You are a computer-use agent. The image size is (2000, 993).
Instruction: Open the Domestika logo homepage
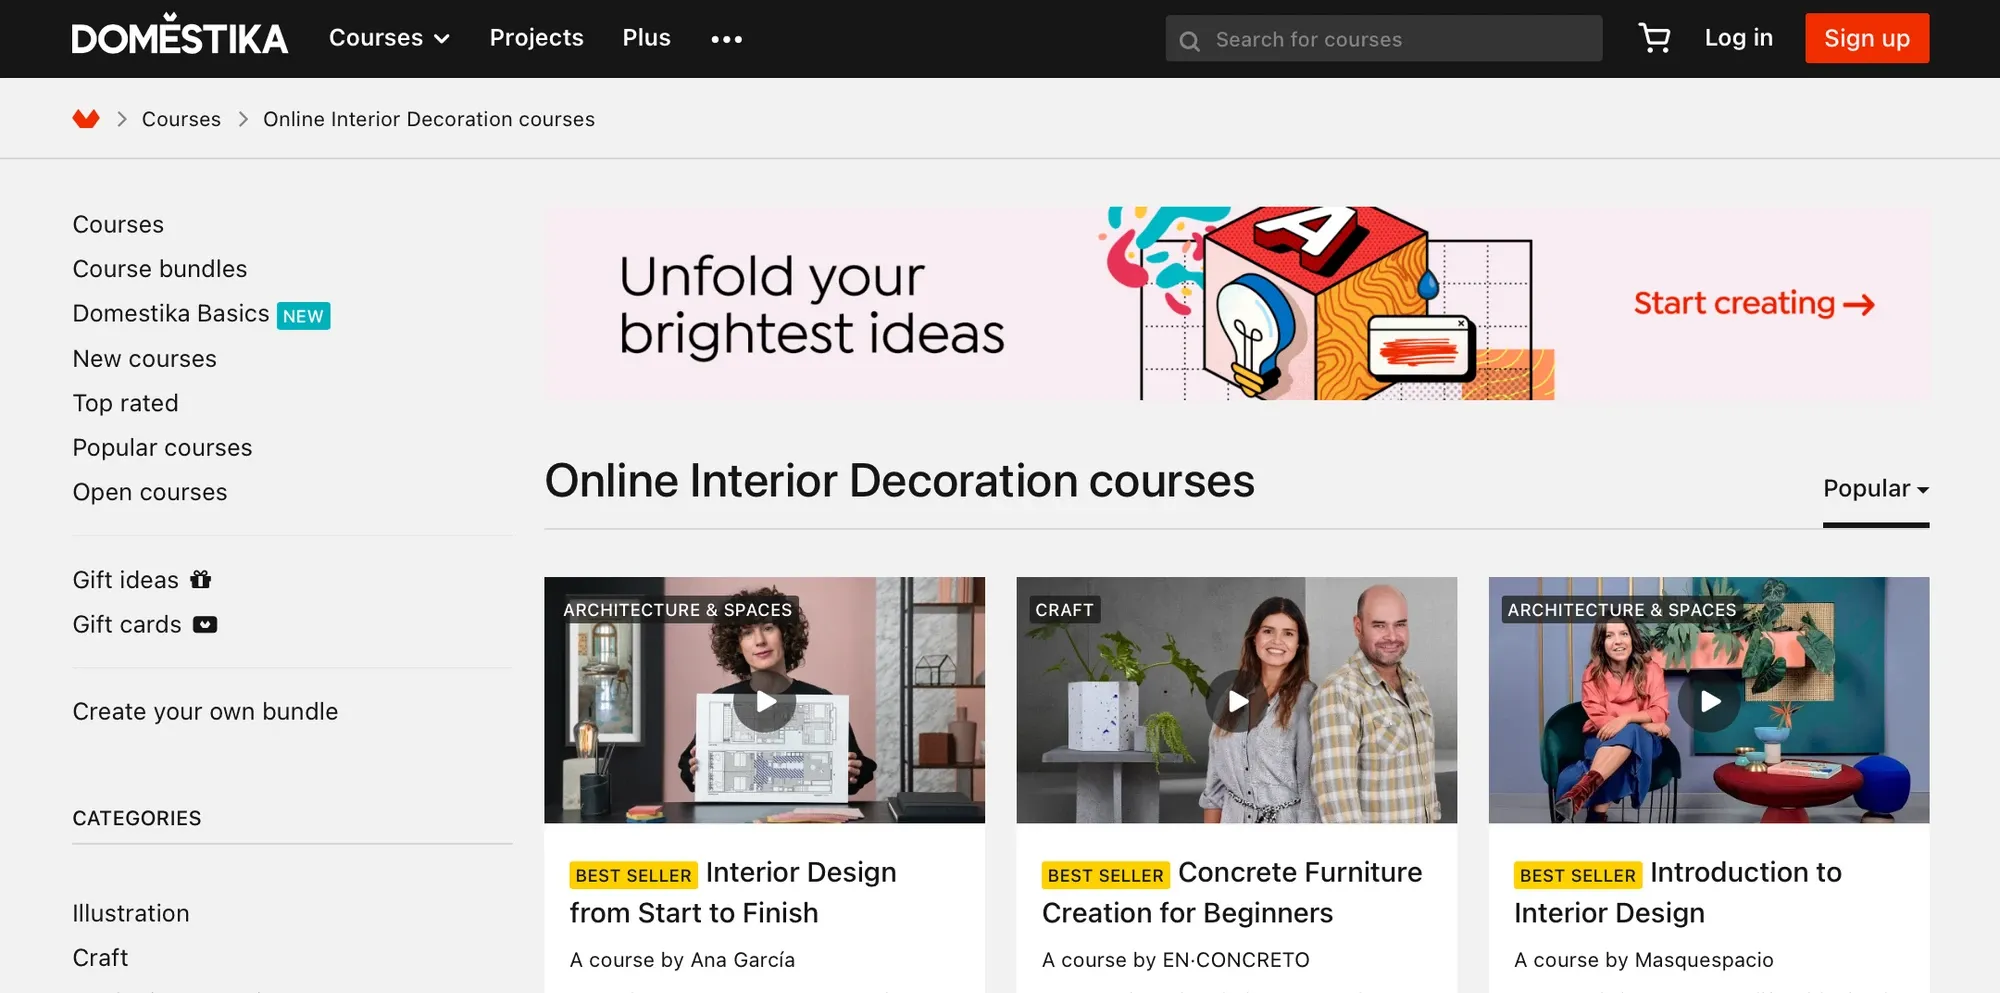[180, 35]
